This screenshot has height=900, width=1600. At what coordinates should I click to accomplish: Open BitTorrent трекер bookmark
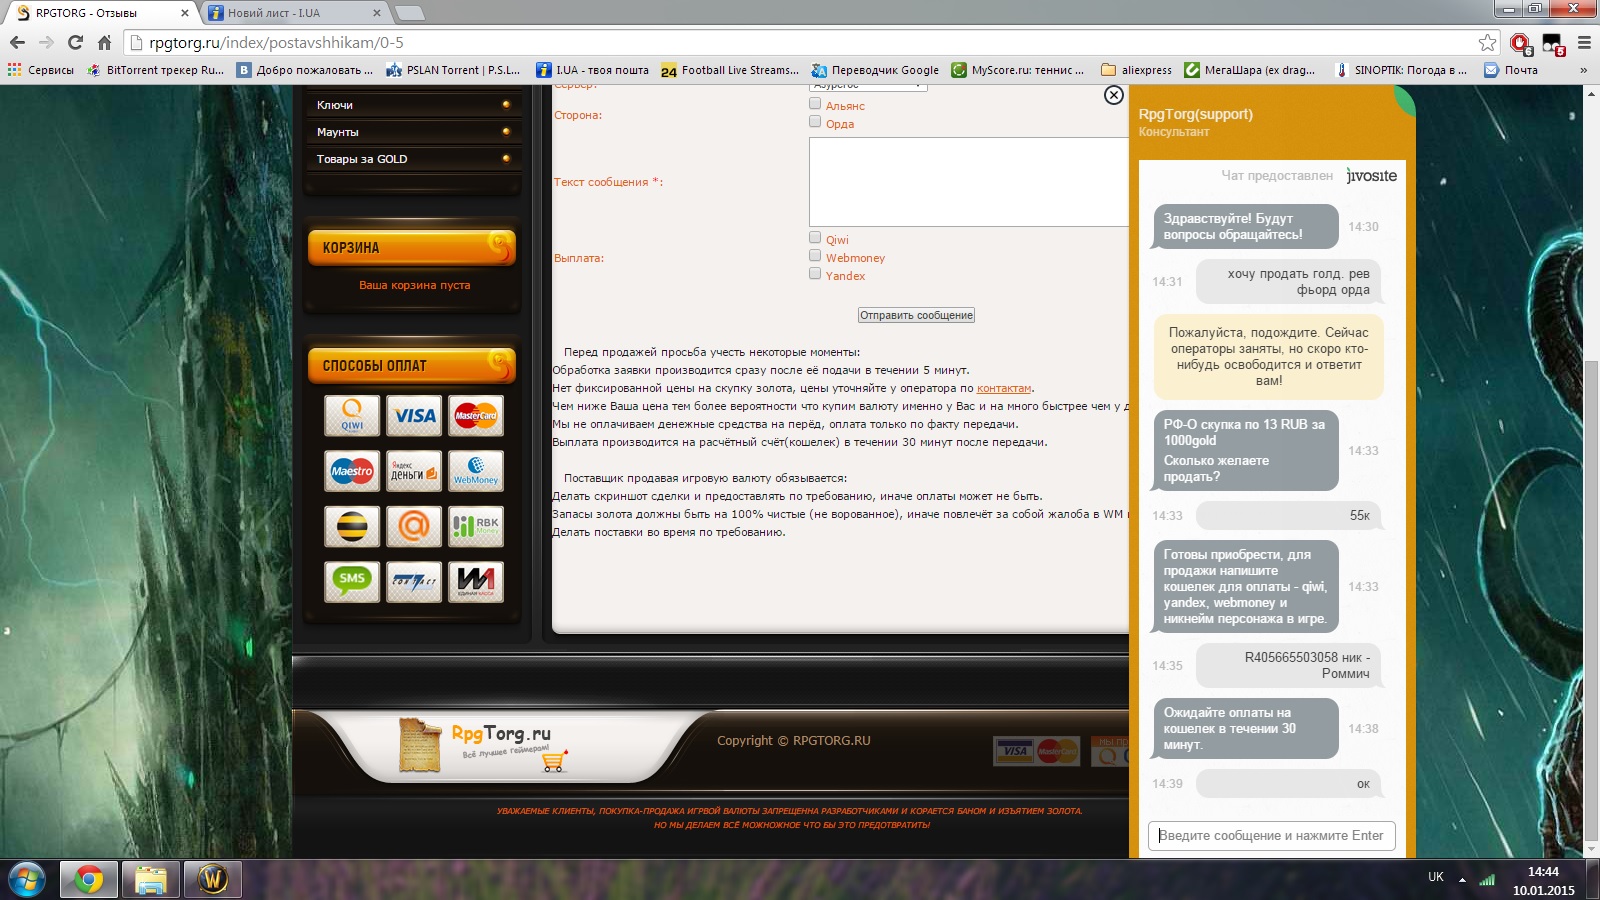(x=155, y=70)
